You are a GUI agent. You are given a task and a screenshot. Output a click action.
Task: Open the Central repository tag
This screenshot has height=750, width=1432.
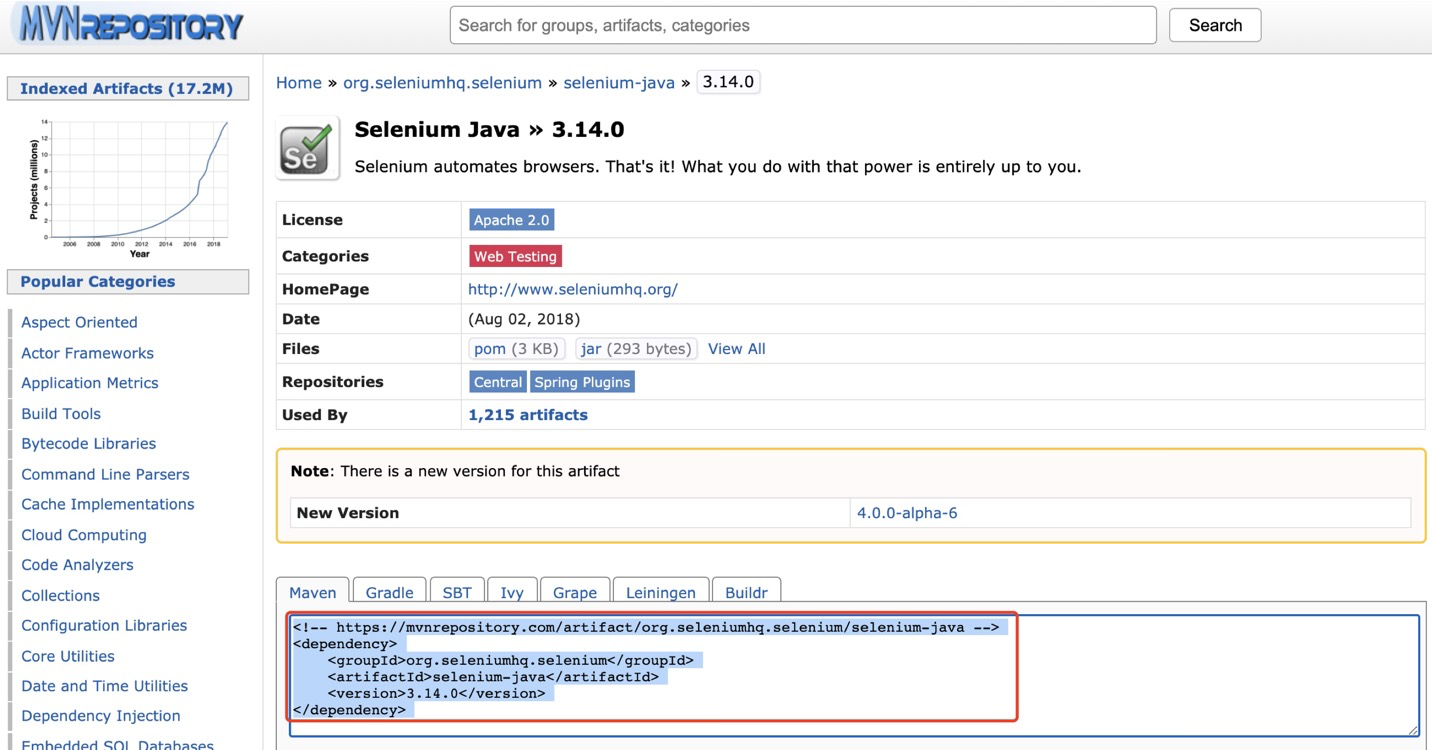point(498,382)
